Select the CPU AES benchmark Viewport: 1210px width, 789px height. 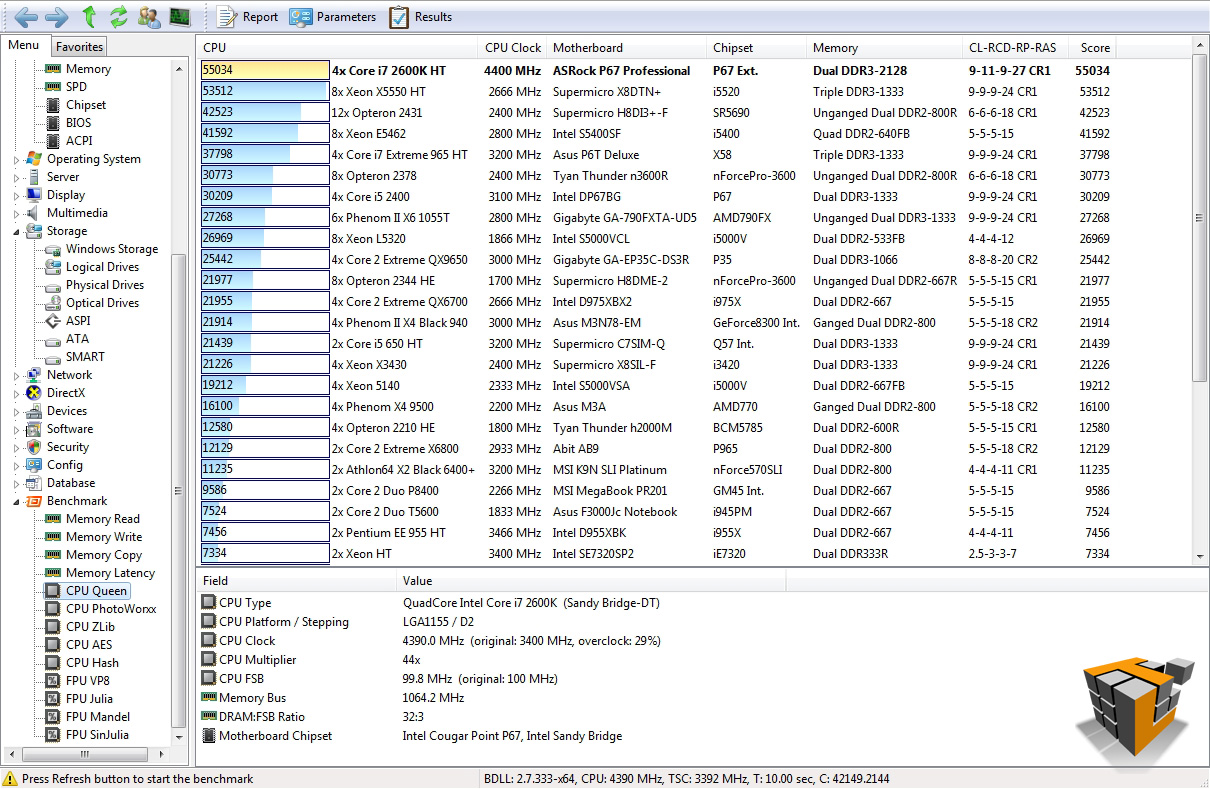point(89,645)
